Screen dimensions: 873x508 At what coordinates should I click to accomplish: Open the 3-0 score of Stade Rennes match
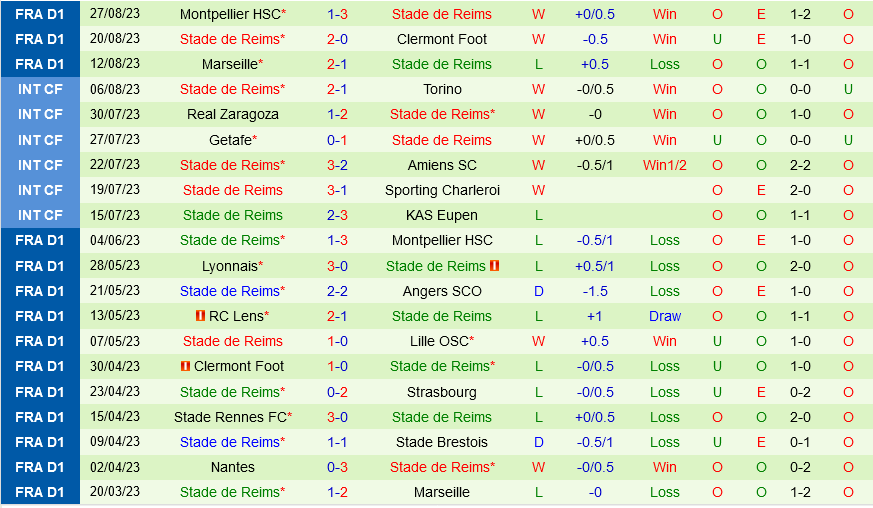point(338,417)
